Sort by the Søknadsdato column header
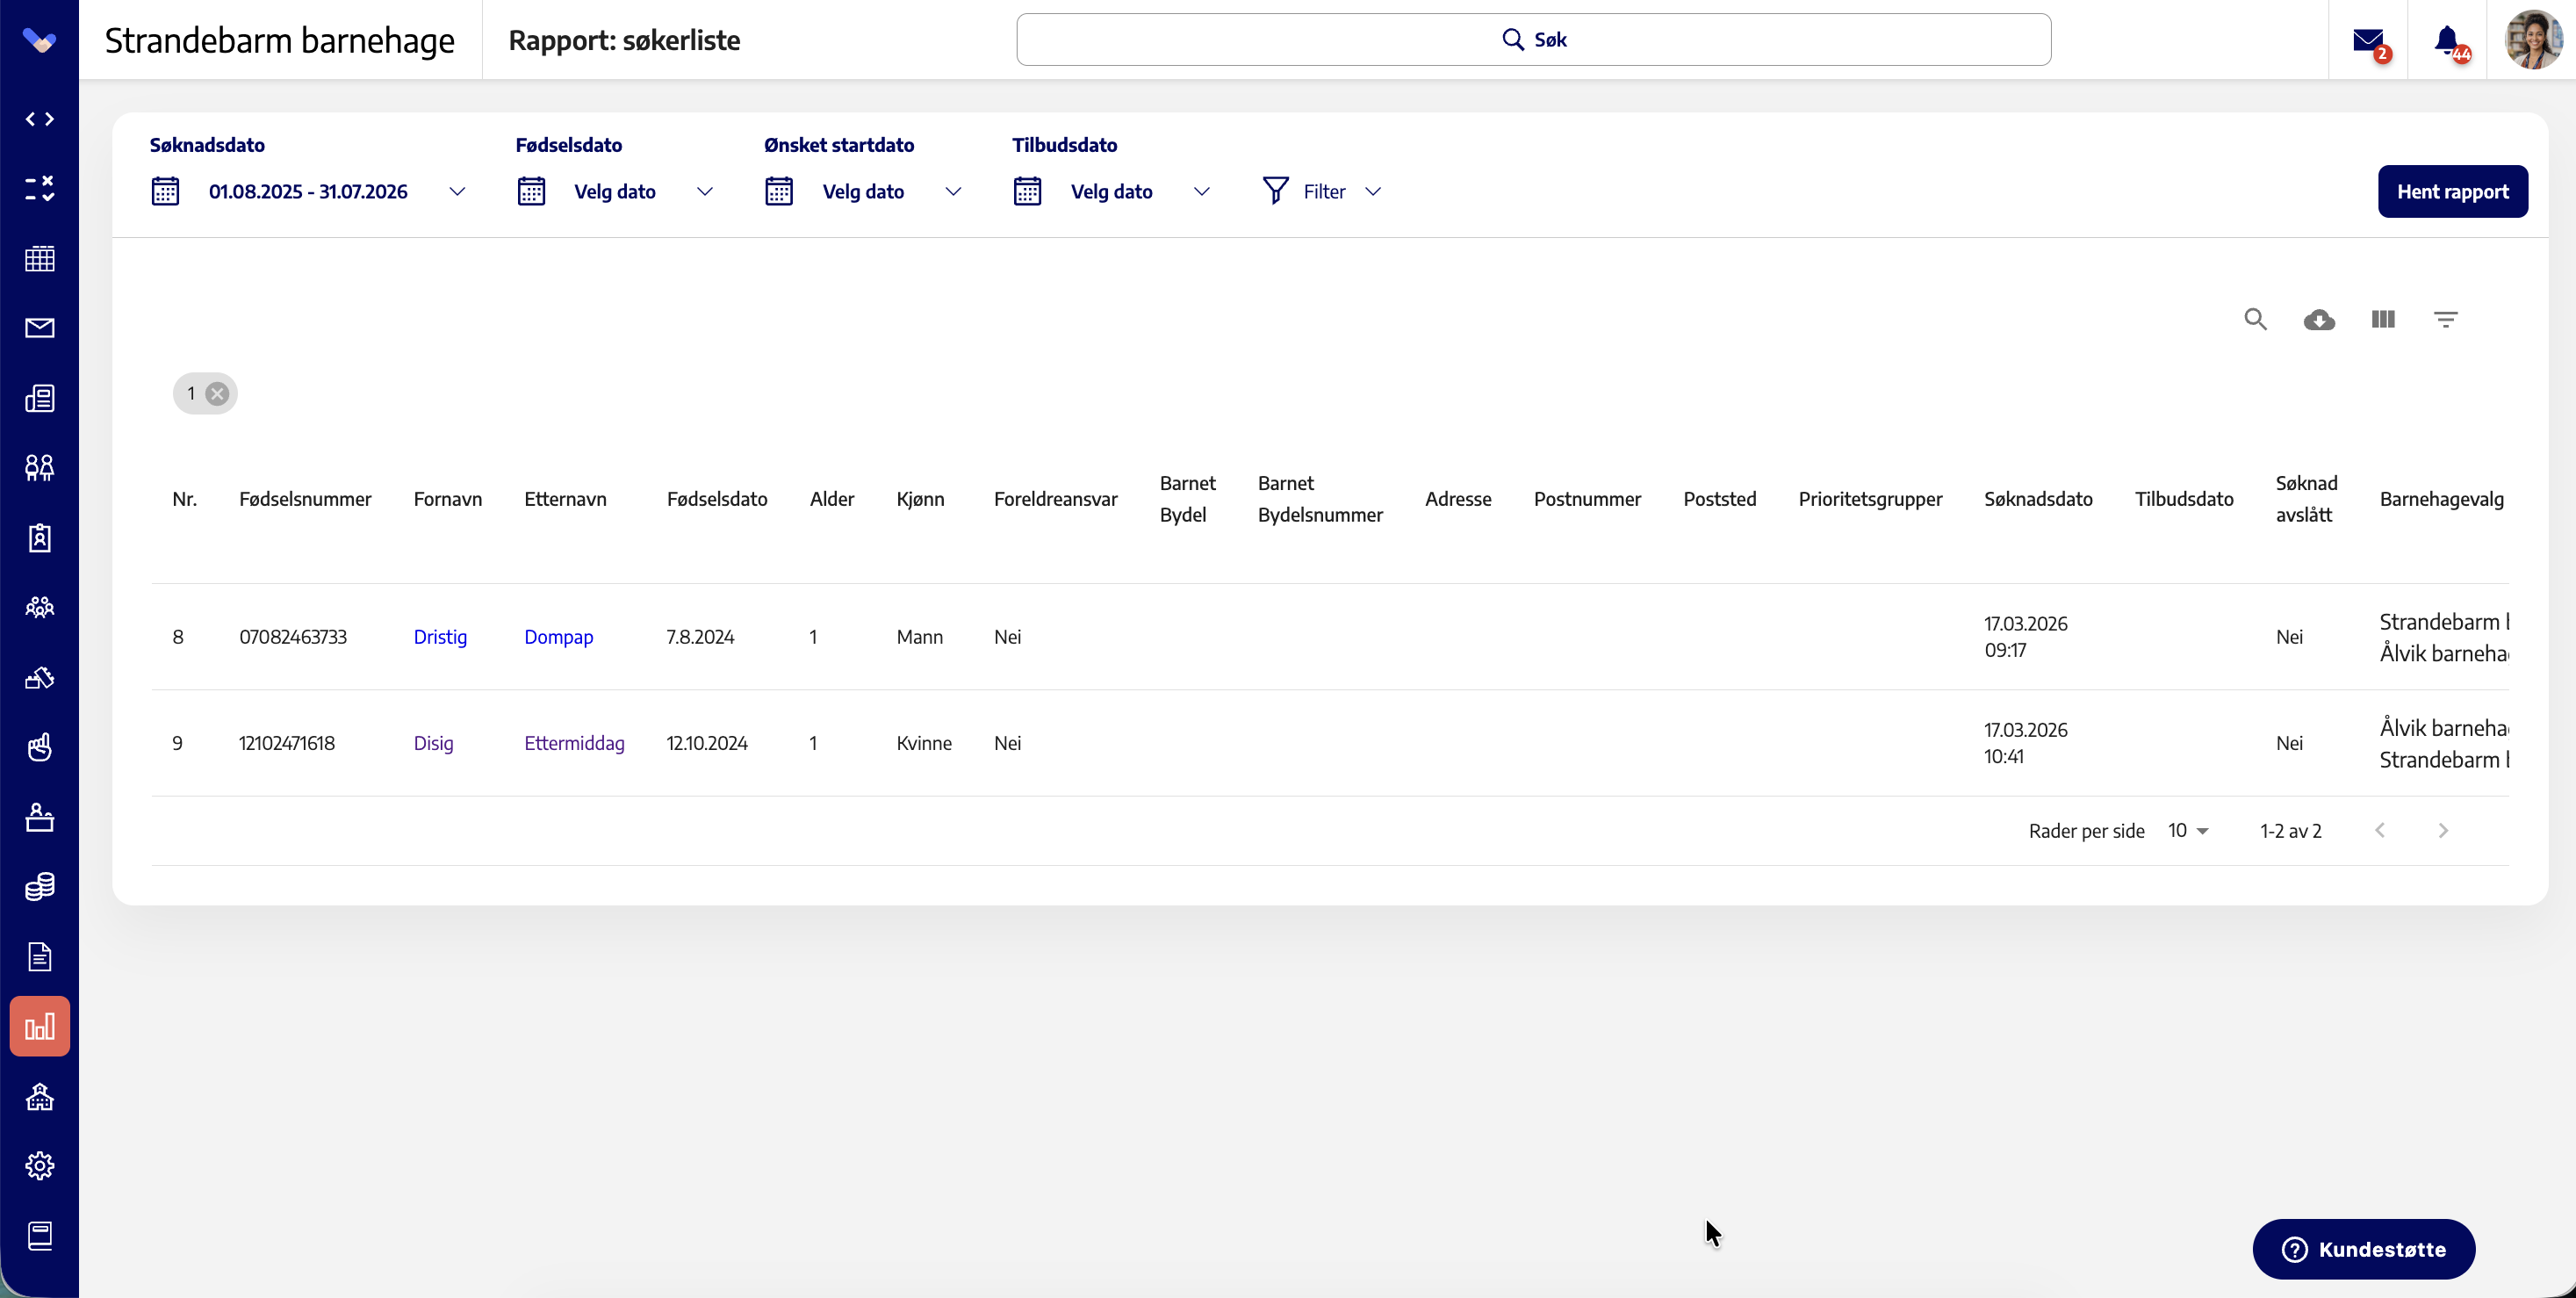 (x=2038, y=499)
